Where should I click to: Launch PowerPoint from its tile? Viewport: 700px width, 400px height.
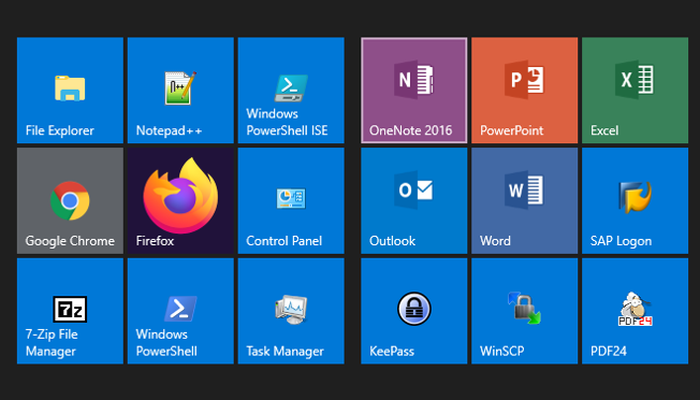525,90
